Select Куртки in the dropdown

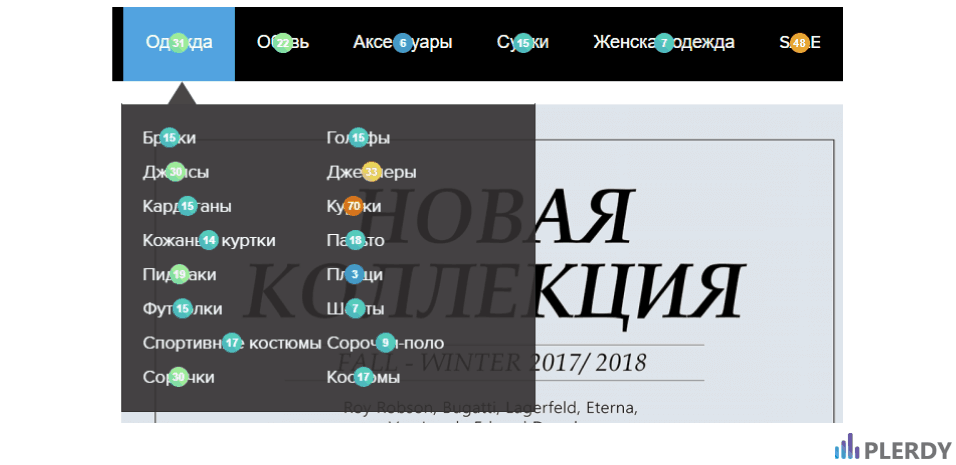354,207
